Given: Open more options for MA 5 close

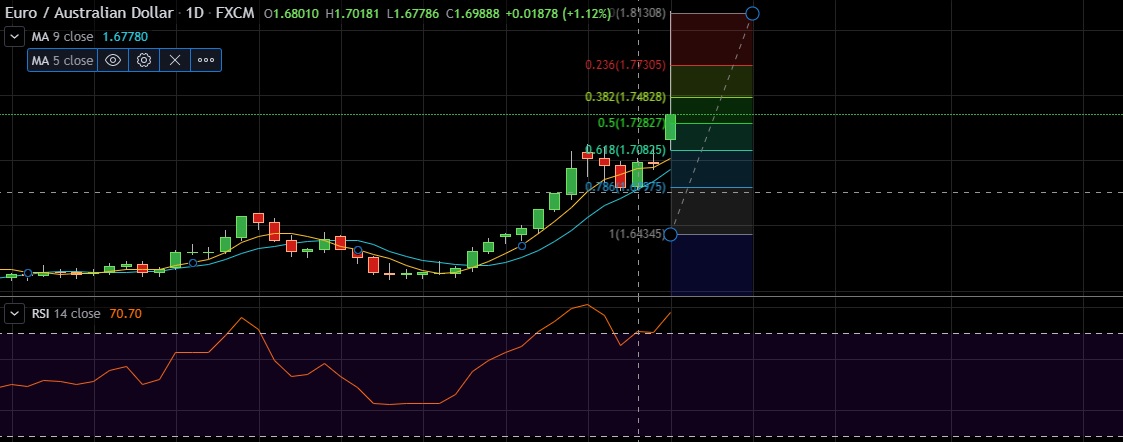Looking at the screenshot, I should click(x=206, y=60).
